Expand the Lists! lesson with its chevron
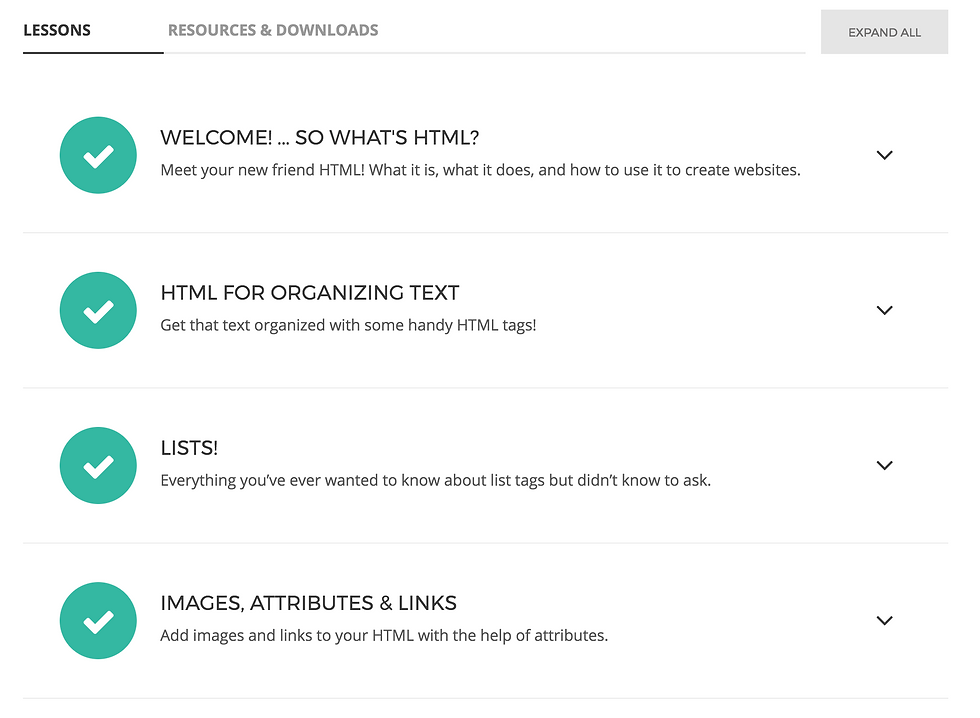This screenshot has height=718, width=980. tap(884, 465)
